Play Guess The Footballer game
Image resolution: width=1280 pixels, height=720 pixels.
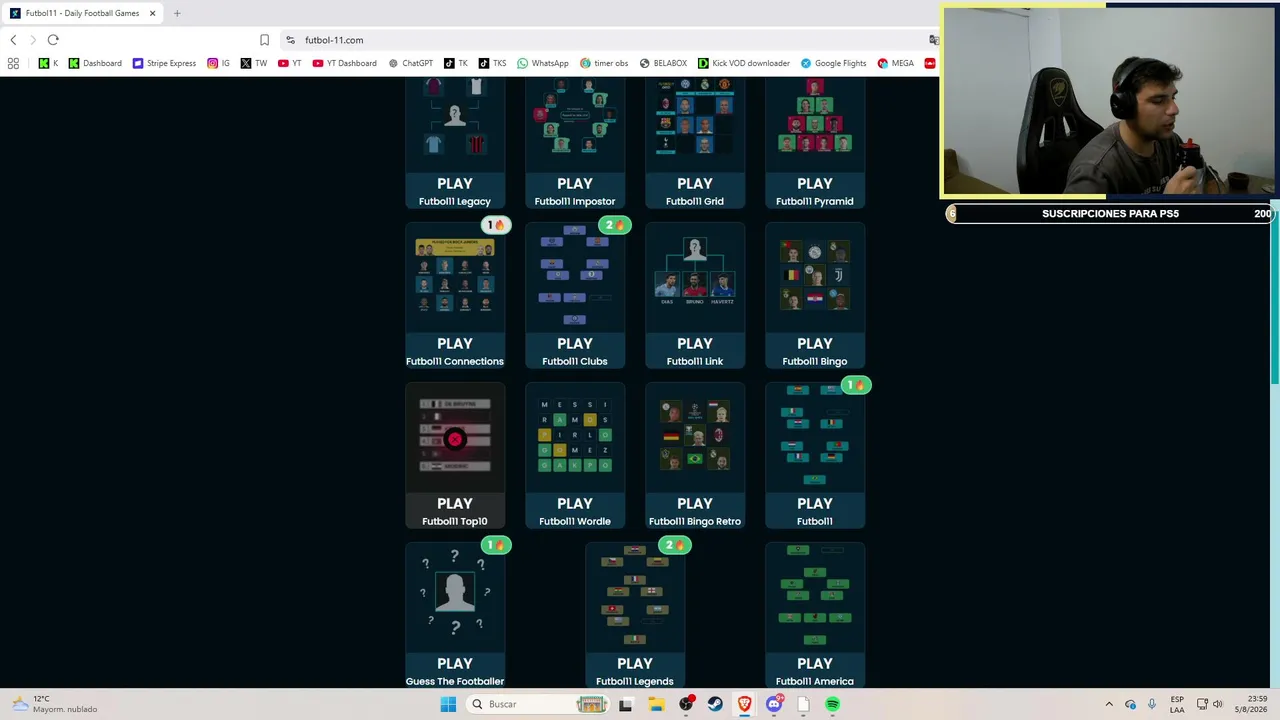pyautogui.click(x=455, y=663)
